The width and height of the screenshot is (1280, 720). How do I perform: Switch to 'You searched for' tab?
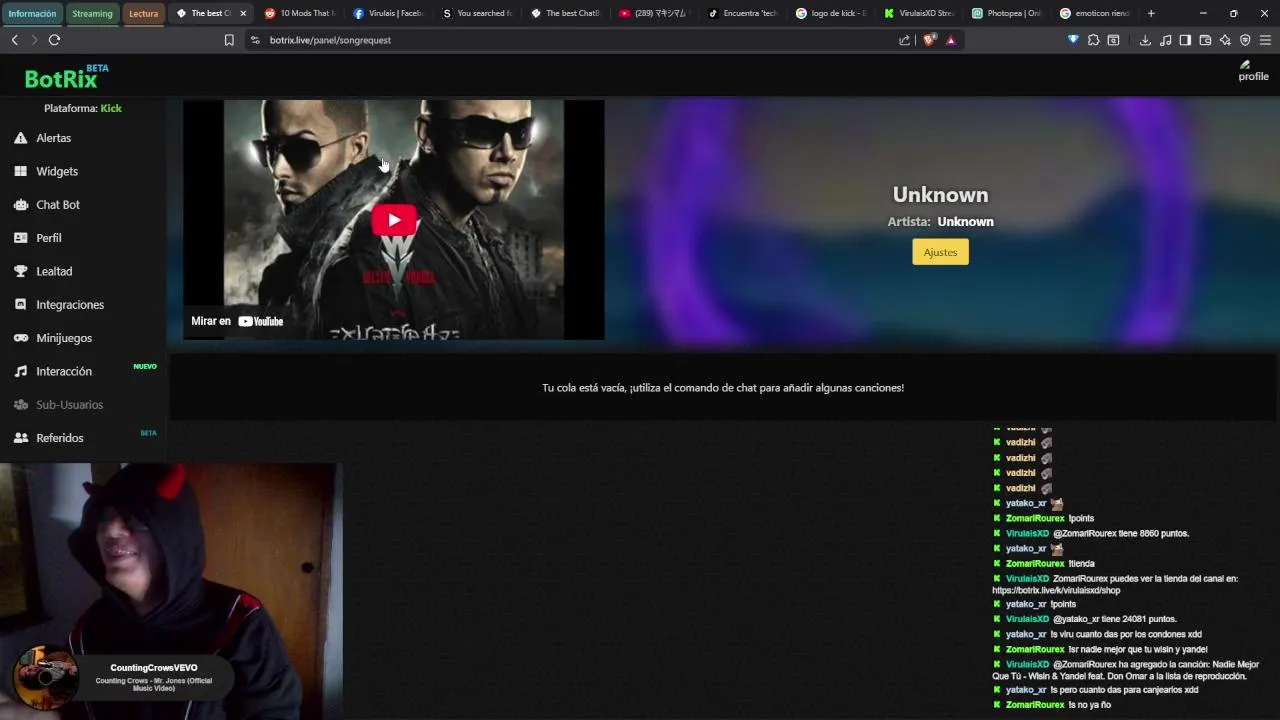click(476, 13)
